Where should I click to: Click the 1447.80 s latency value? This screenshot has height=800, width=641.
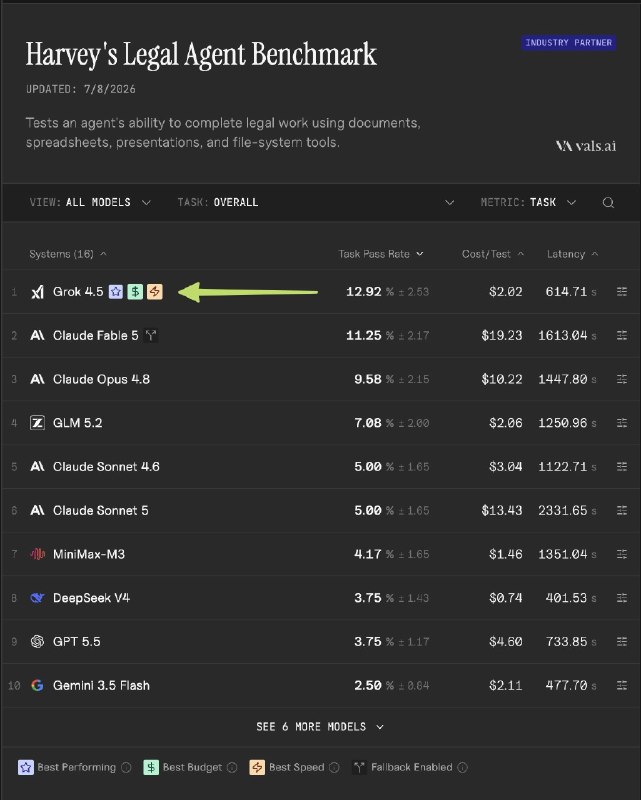coord(567,379)
